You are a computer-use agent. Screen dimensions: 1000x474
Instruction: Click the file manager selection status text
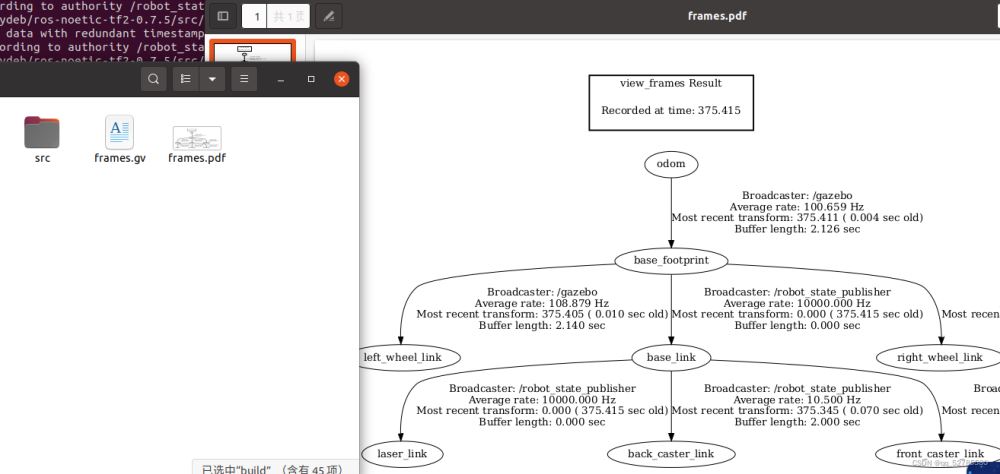click(x=272, y=469)
